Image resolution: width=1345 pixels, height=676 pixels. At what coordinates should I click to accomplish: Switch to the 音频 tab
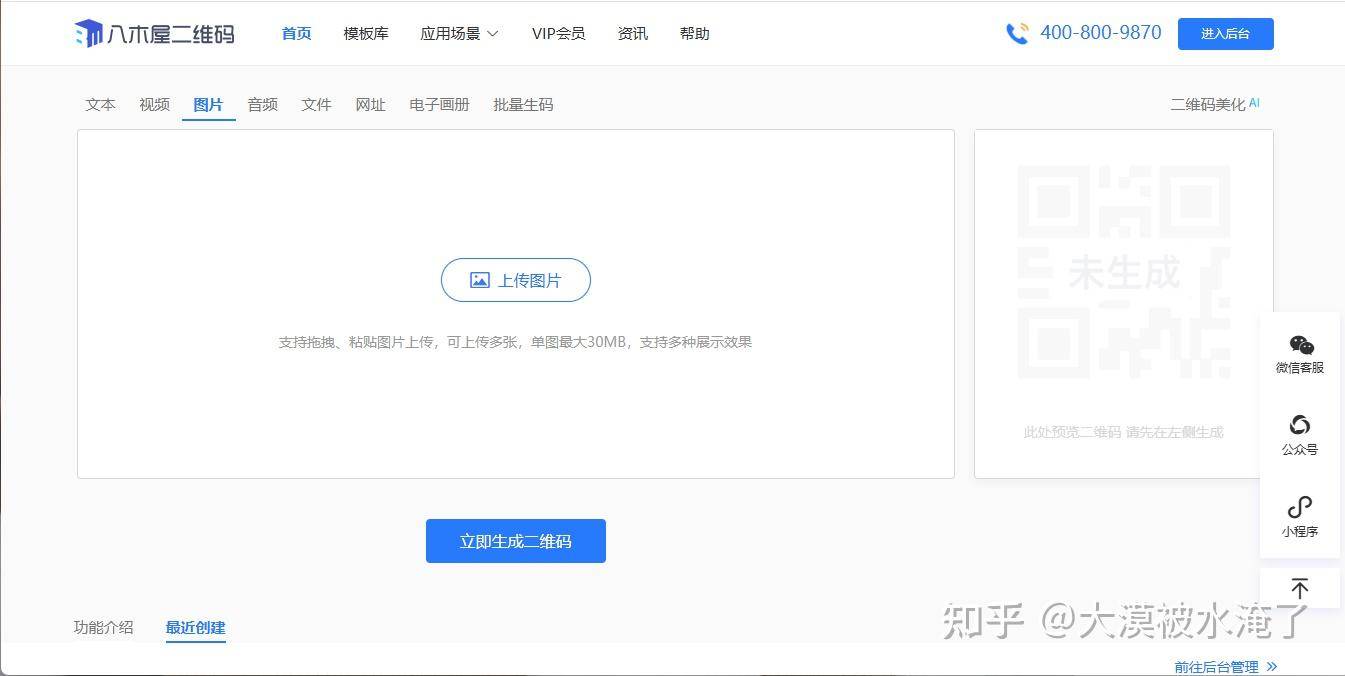tap(263, 104)
